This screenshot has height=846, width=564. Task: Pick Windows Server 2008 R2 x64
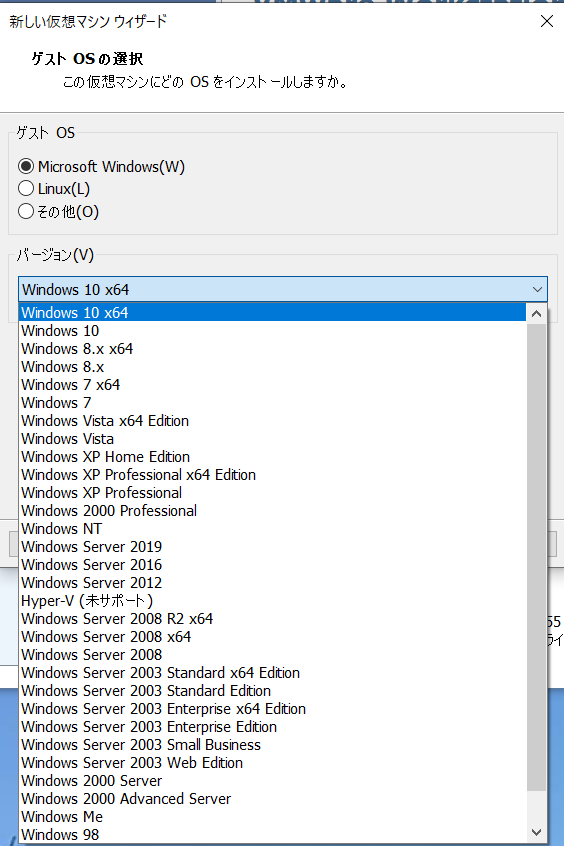tap(273, 618)
